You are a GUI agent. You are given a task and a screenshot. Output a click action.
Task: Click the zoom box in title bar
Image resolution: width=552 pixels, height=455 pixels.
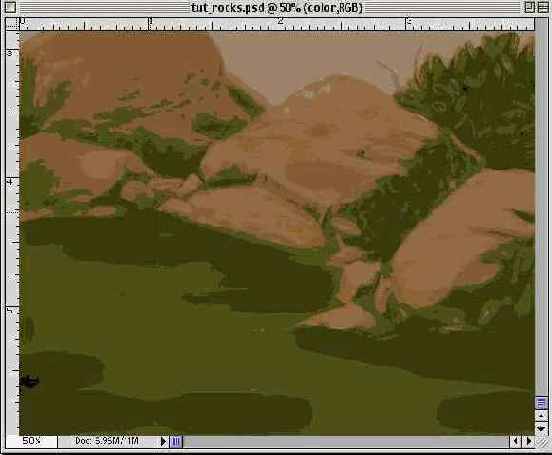coord(529,7)
